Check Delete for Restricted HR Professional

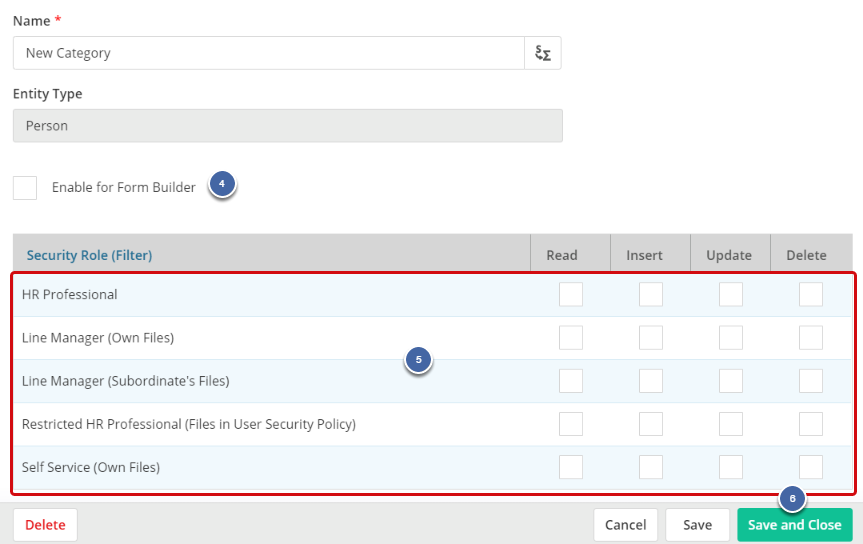coord(811,424)
